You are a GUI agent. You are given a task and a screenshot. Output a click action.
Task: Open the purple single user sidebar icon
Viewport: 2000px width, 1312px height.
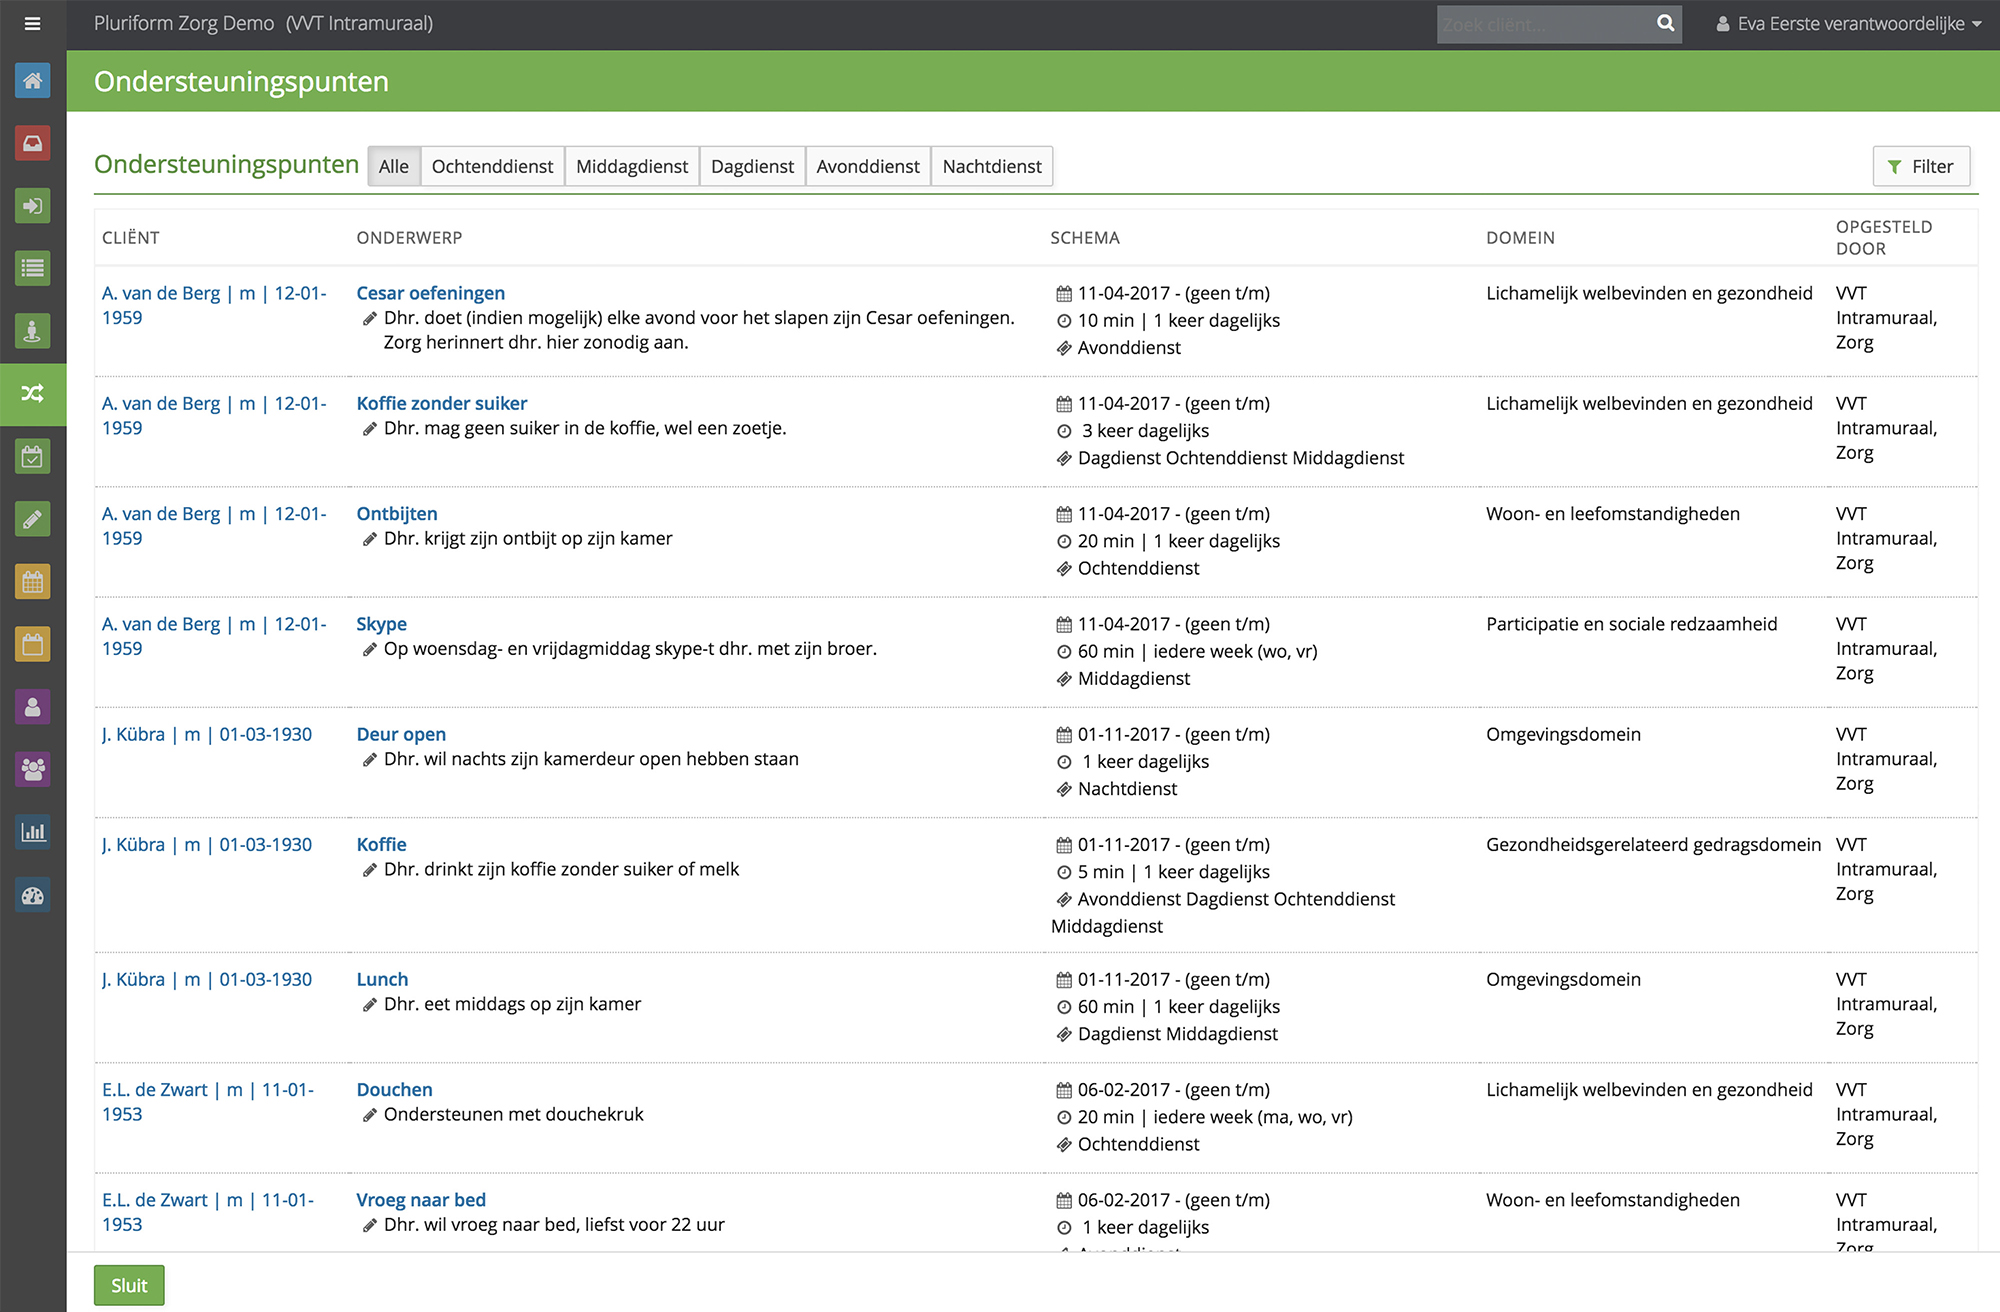coord(33,707)
